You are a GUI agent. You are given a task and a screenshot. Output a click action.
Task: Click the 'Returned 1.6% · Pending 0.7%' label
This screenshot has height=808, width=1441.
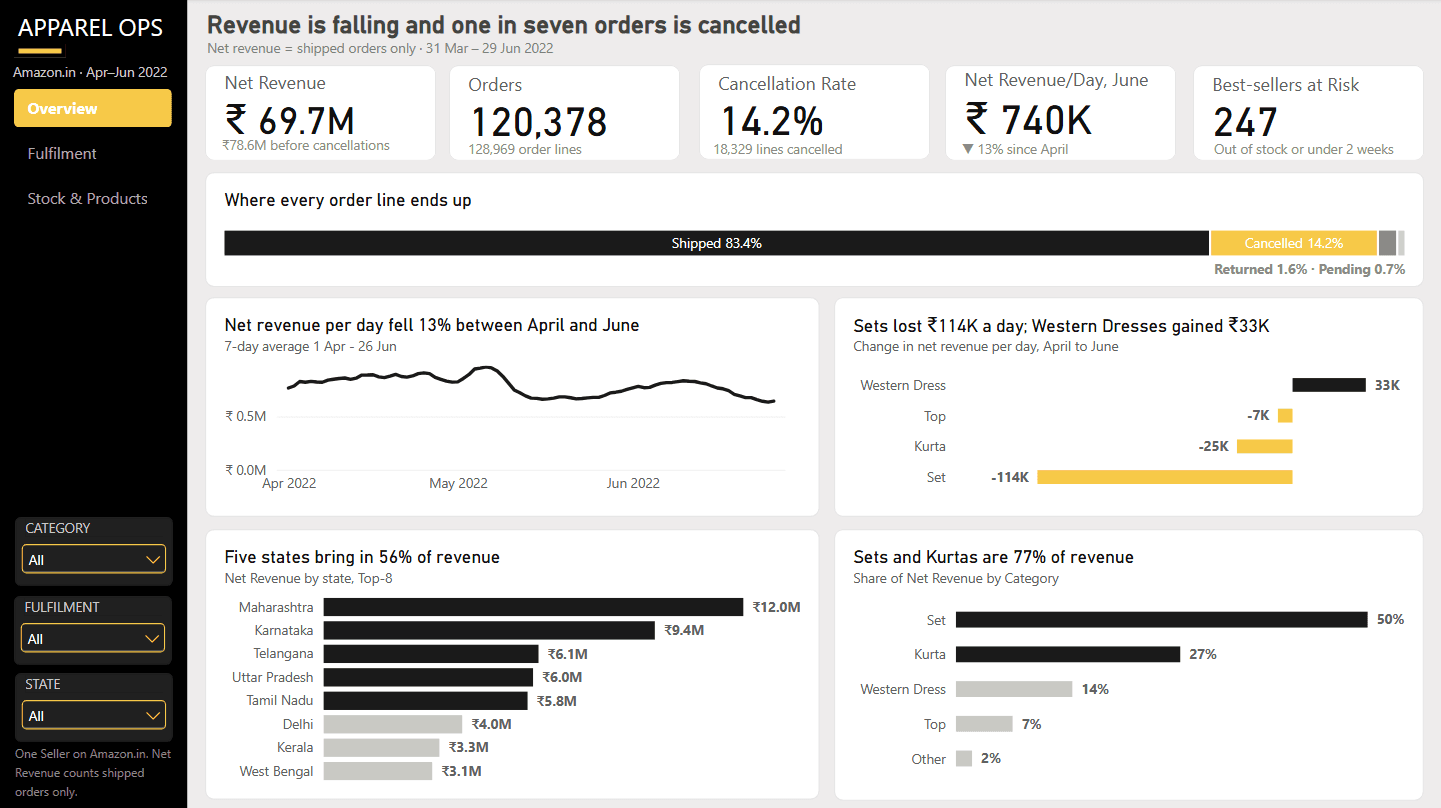pyautogui.click(x=1309, y=269)
